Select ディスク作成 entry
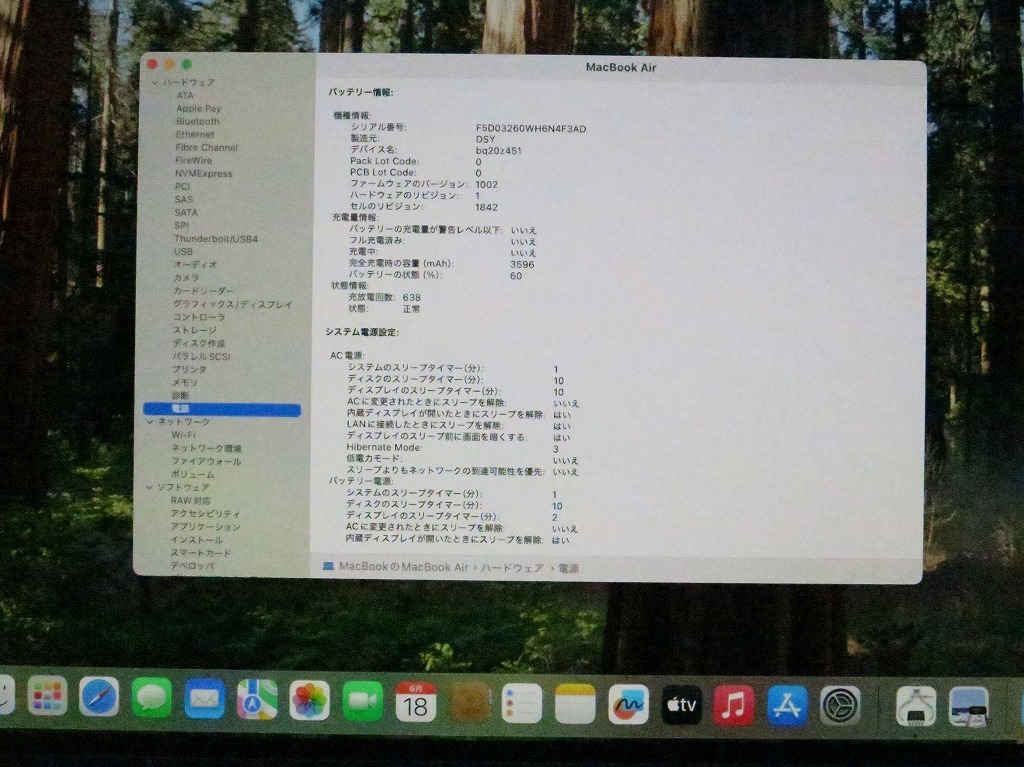1024x767 pixels. tap(199, 343)
